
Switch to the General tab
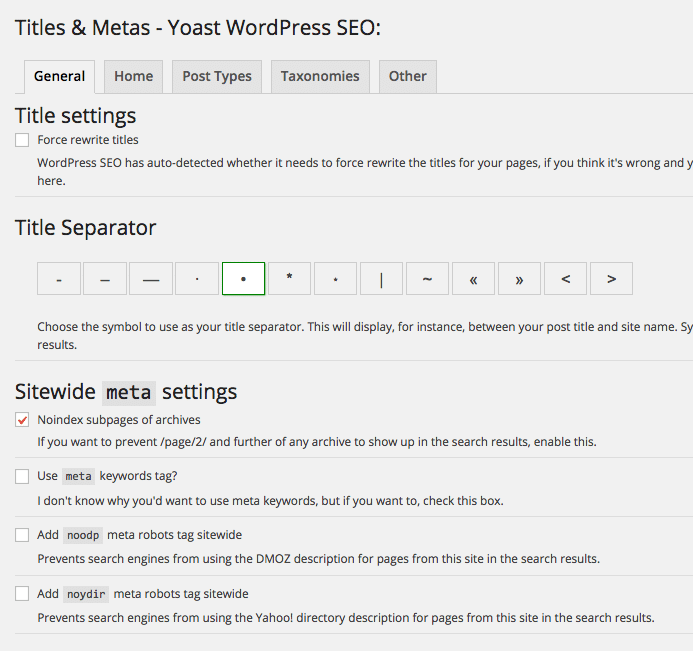pos(59,76)
